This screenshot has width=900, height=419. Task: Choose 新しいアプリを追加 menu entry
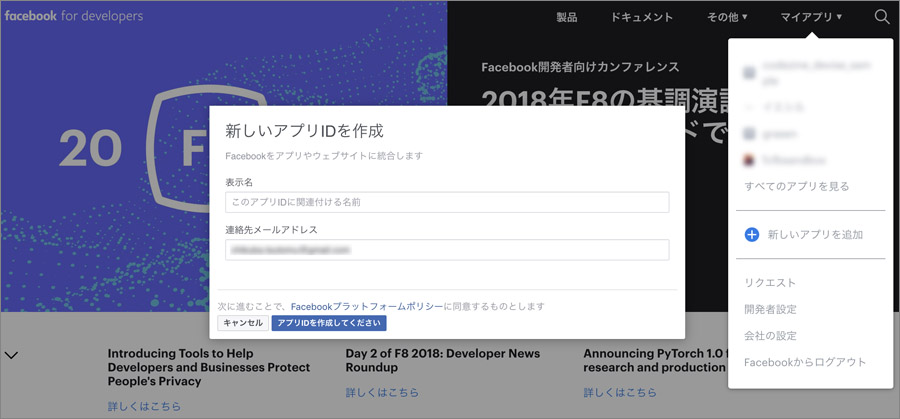pyautogui.click(x=815, y=234)
